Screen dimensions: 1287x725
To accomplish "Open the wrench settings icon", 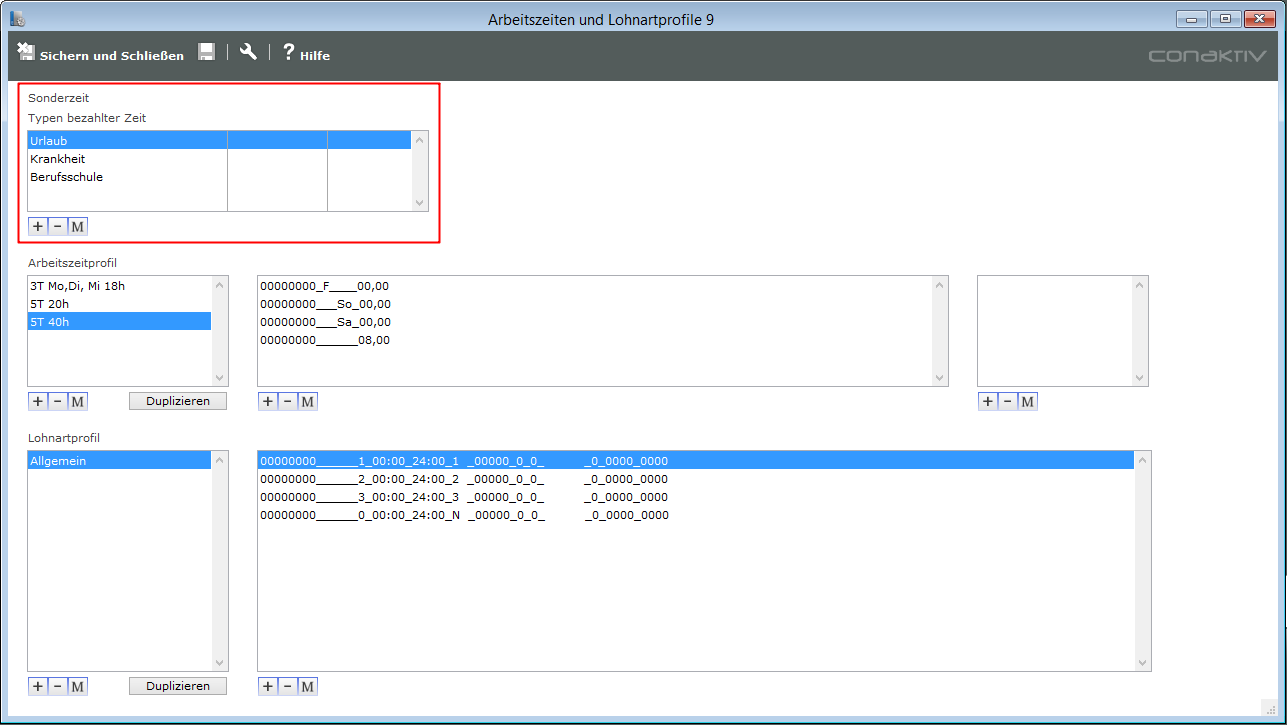I will pyautogui.click(x=248, y=53).
